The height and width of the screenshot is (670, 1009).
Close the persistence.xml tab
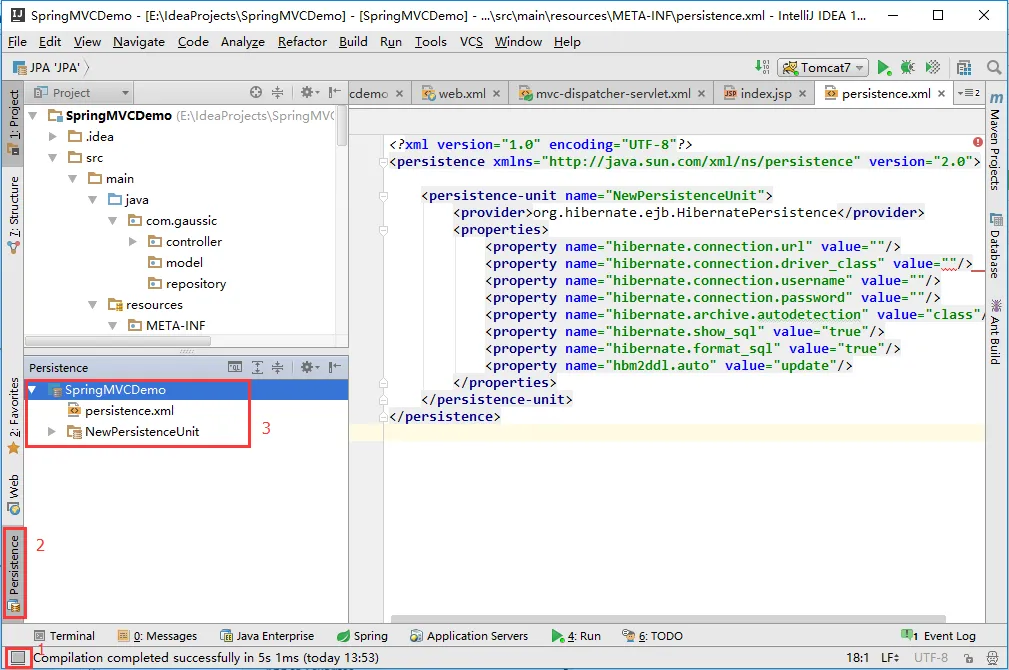[941, 93]
